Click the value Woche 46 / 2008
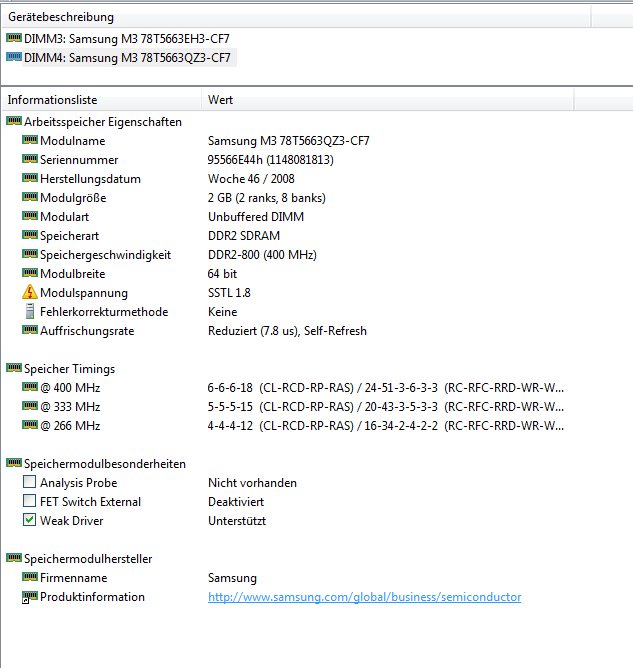 [x=251, y=179]
